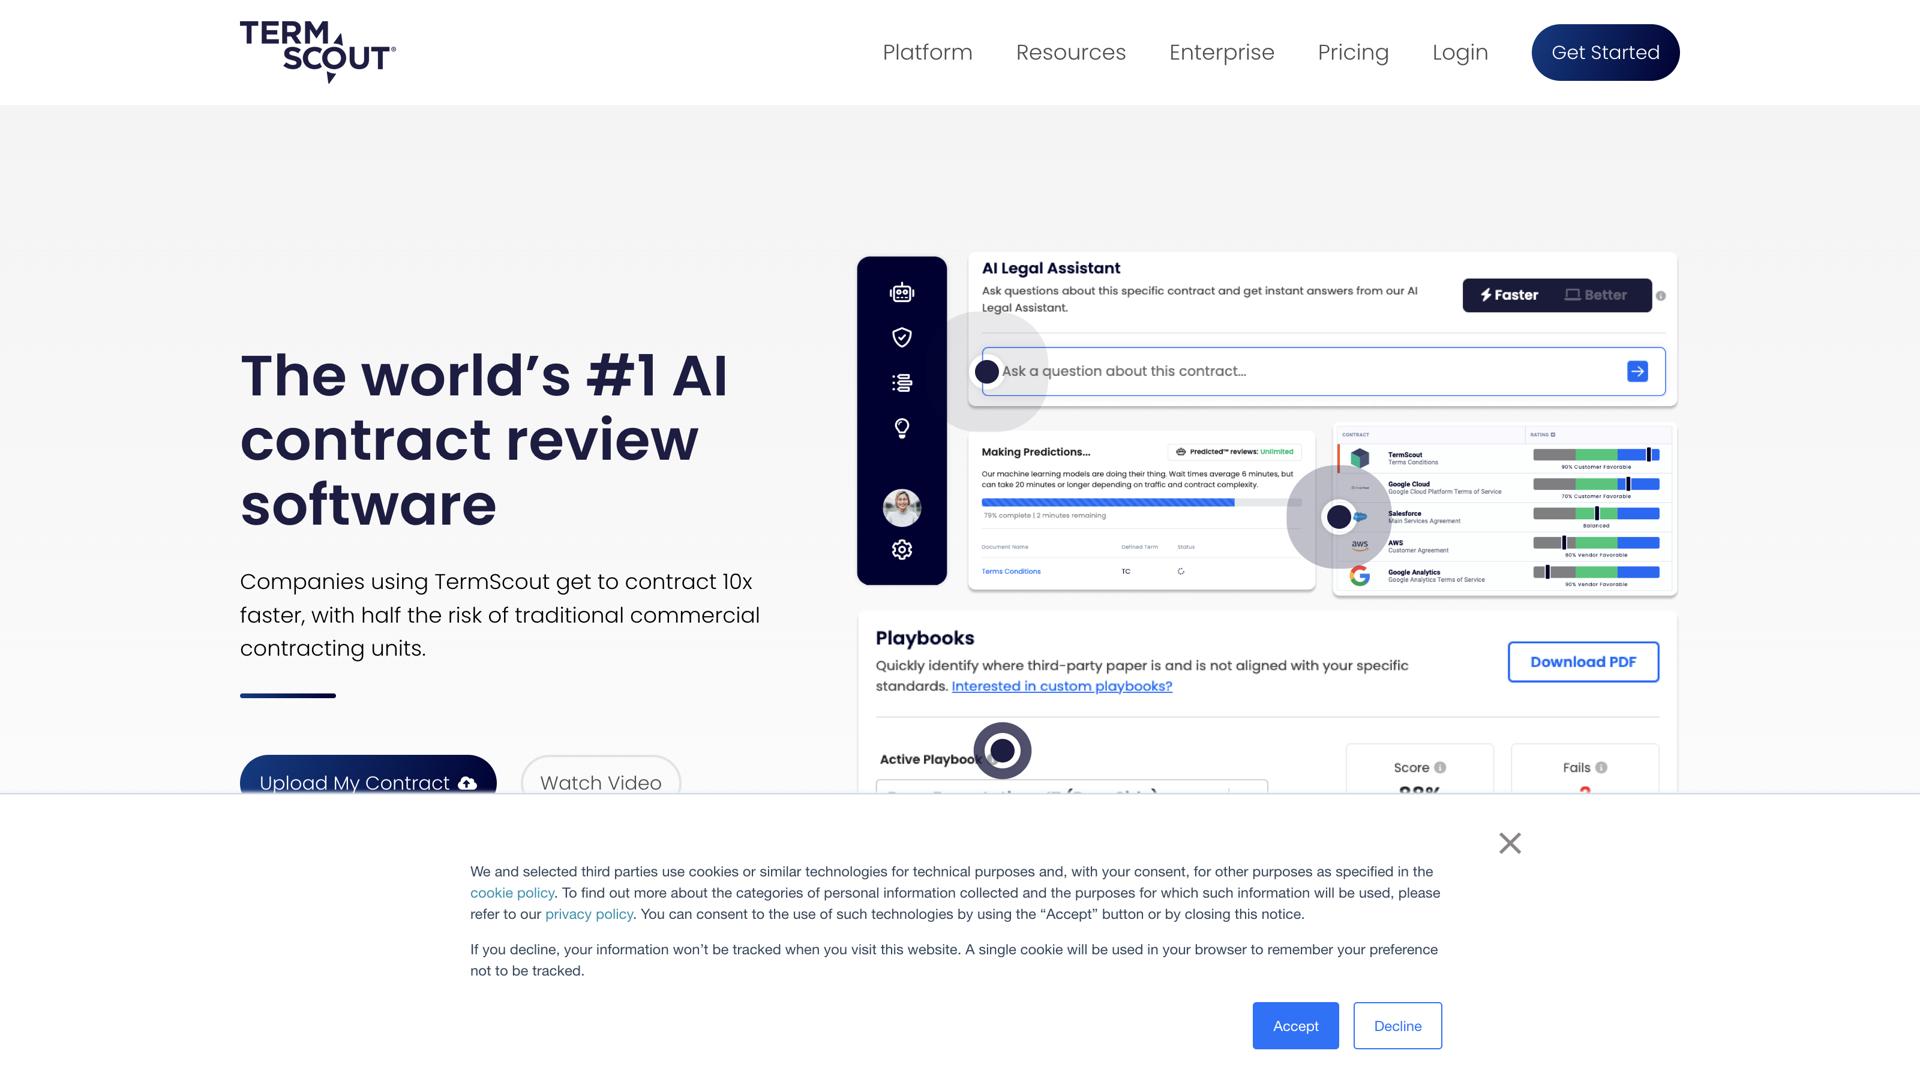Viewport: 1920px width, 1080px height.
Task: Click the TermScout logo
Action: (x=317, y=52)
